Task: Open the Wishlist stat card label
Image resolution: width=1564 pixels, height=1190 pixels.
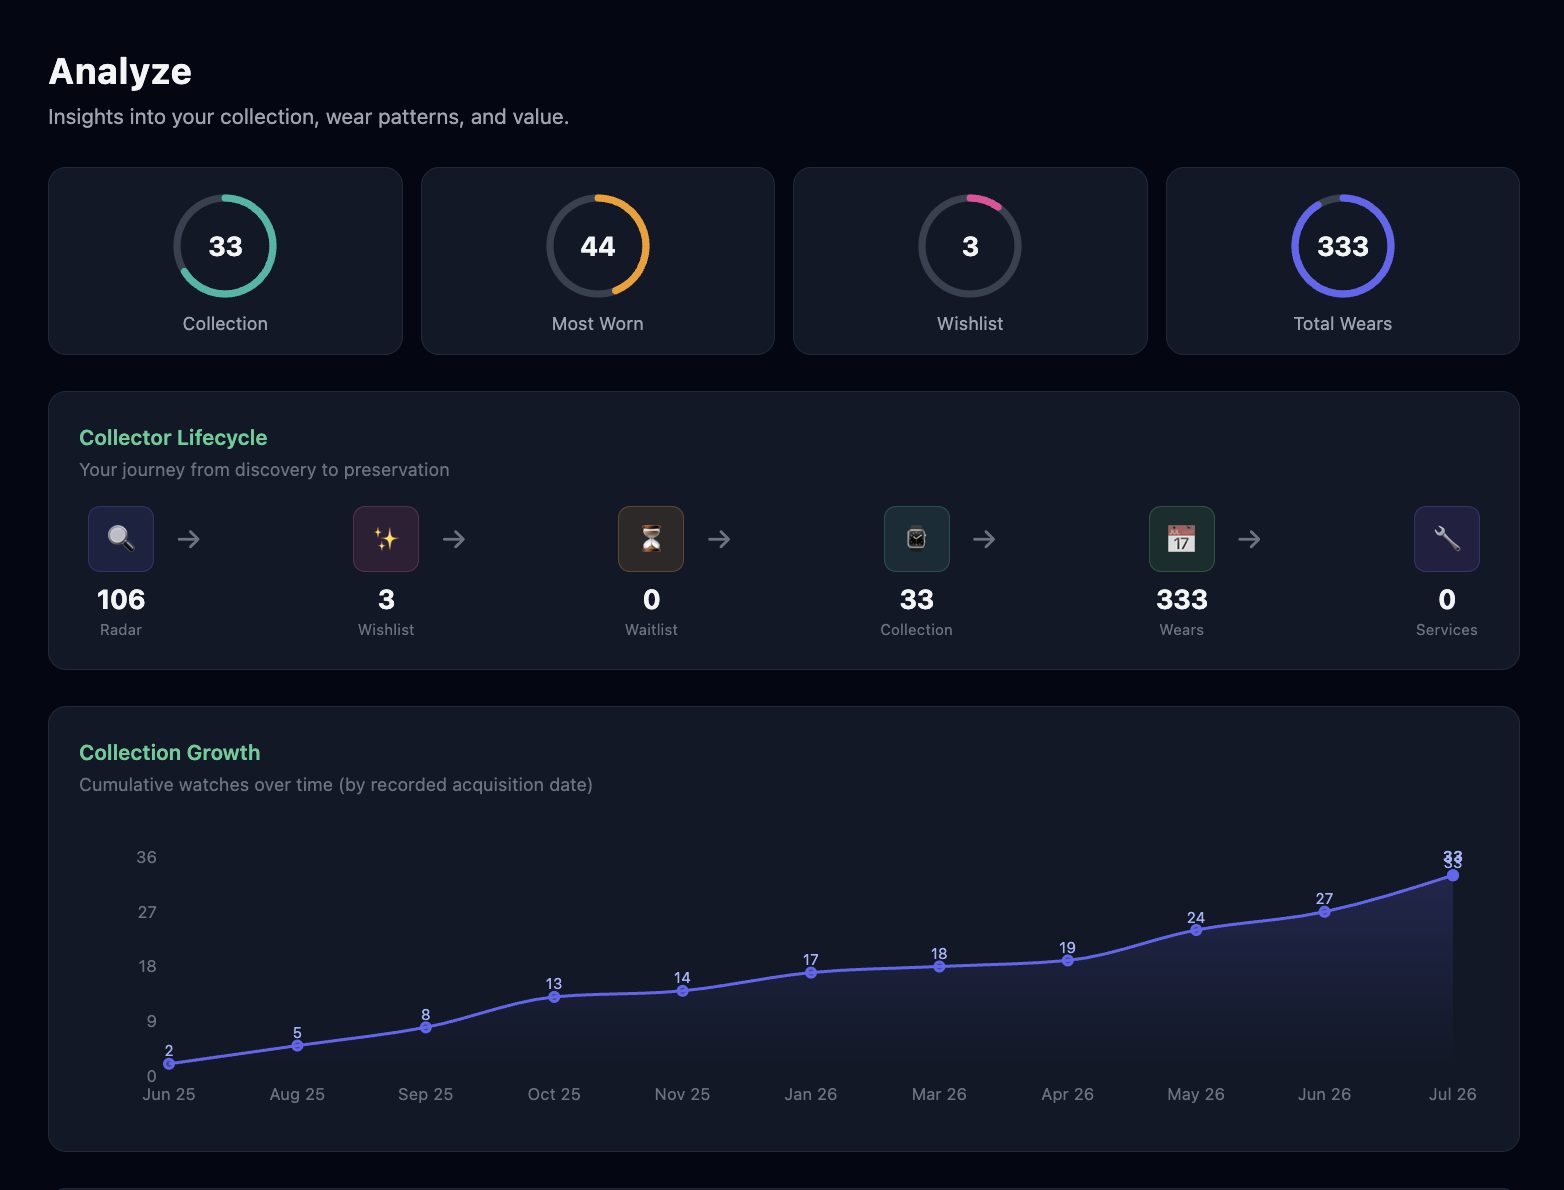Action: pyautogui.click(x=970, y=324)
